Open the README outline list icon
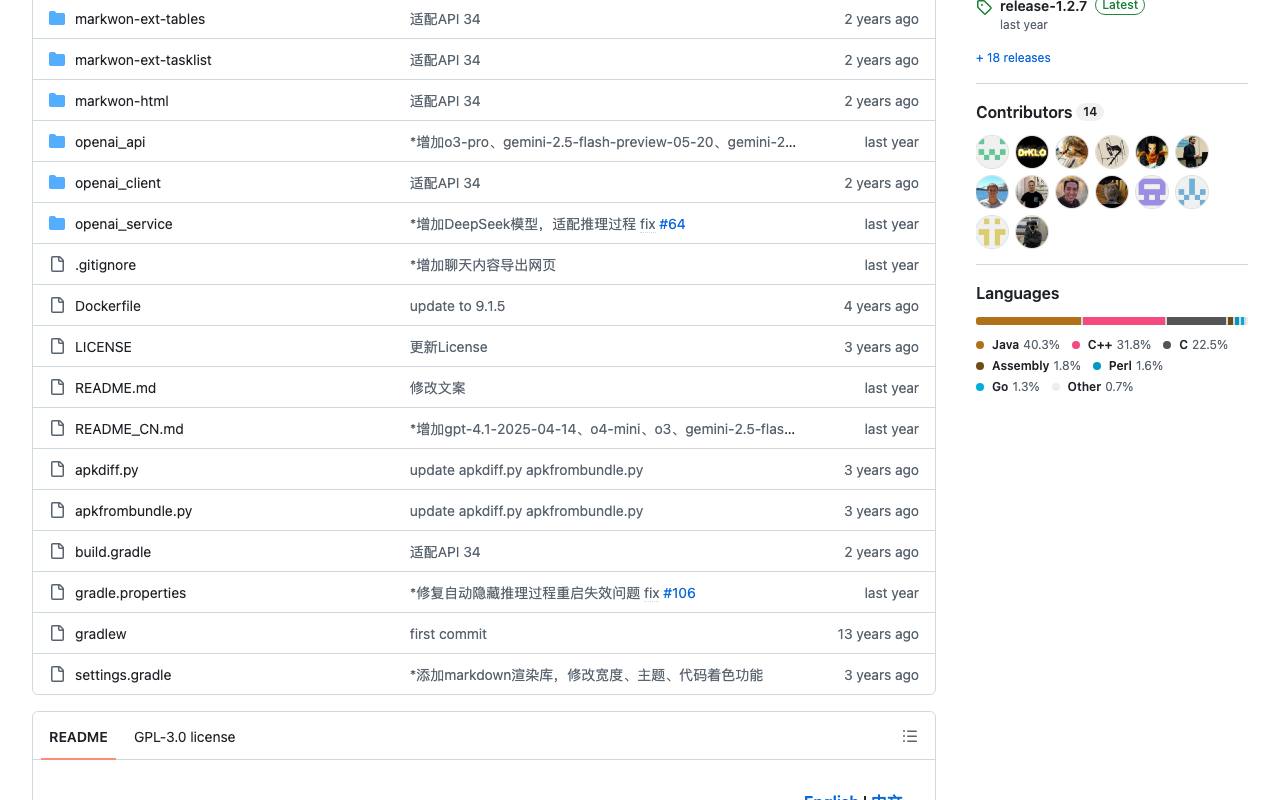Image resolution: width=1280 pixels, height=800 pixels. (x=910, y=736)
